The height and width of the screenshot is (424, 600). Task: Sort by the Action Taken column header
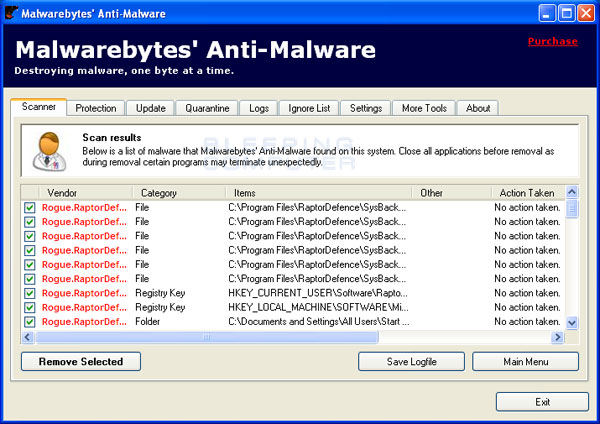pyautogui.click(x=528, y=193)
